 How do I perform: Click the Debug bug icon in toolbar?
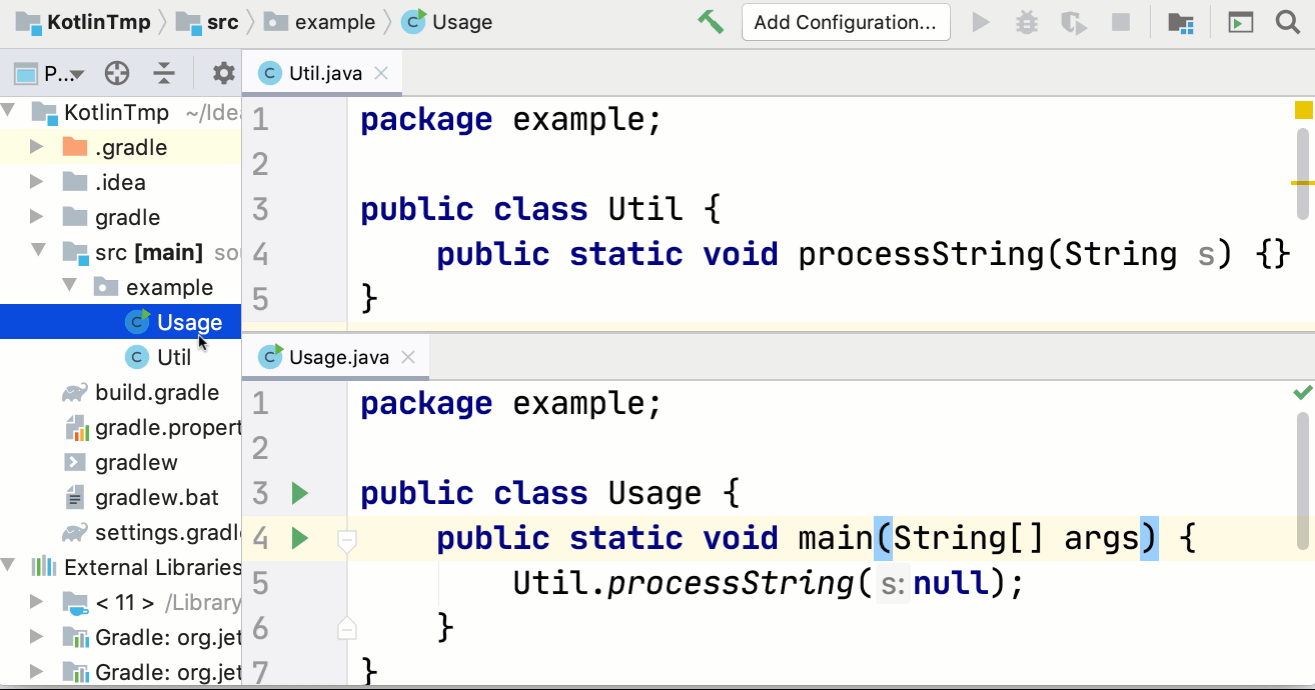pyautogui.click(x=1026, y=21)
